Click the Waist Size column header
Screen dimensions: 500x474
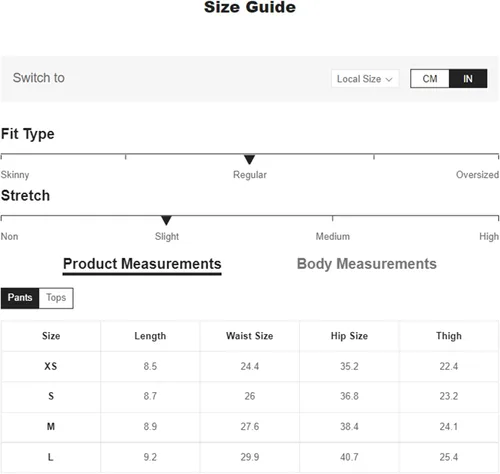tap(250, 336)
